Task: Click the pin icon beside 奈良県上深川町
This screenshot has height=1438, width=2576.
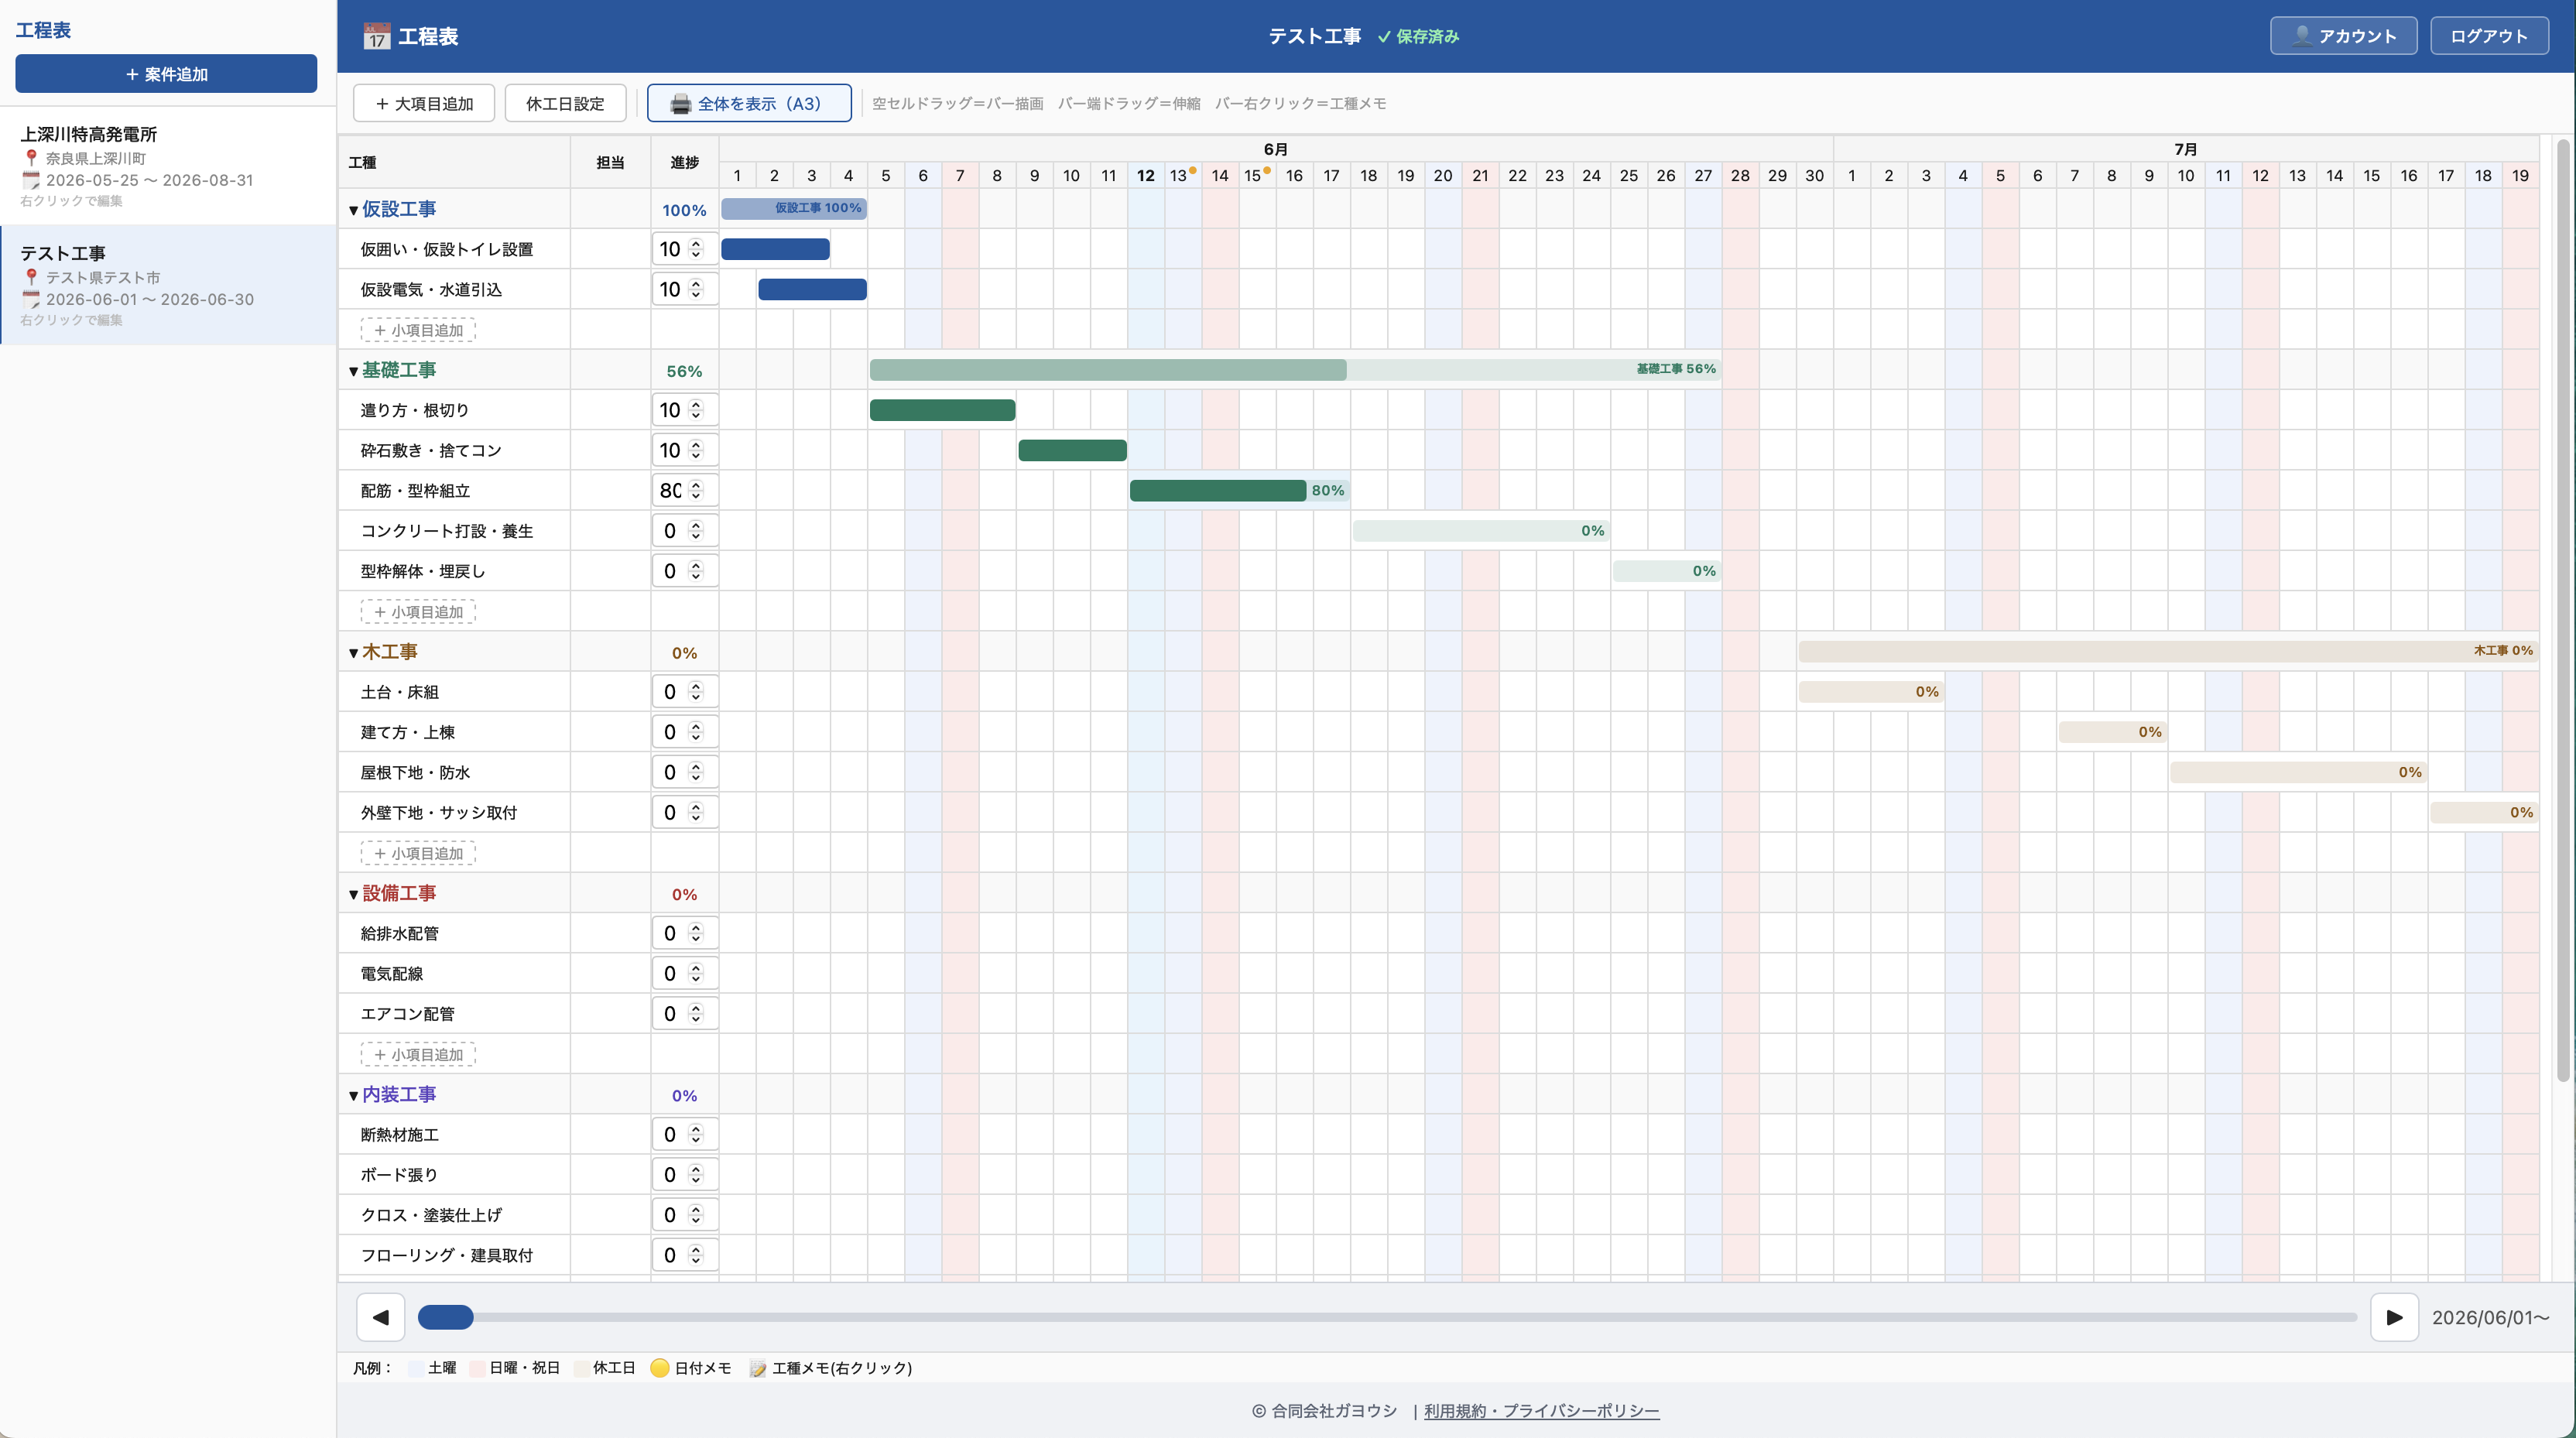Action: pos(31,158)
